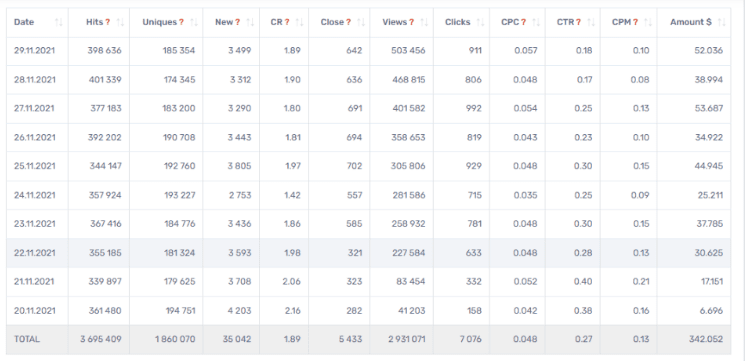
Task: Click the Views column header label
Action: 395,22
